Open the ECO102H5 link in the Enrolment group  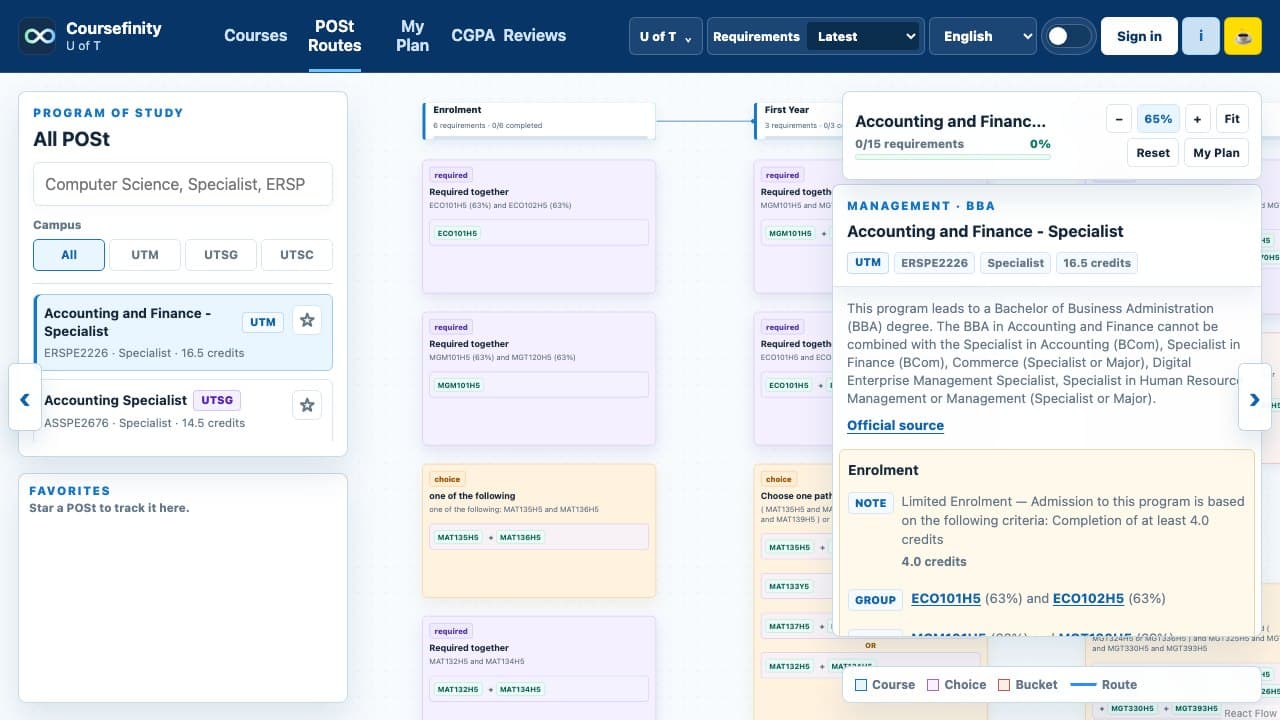tap(1088, 598)
